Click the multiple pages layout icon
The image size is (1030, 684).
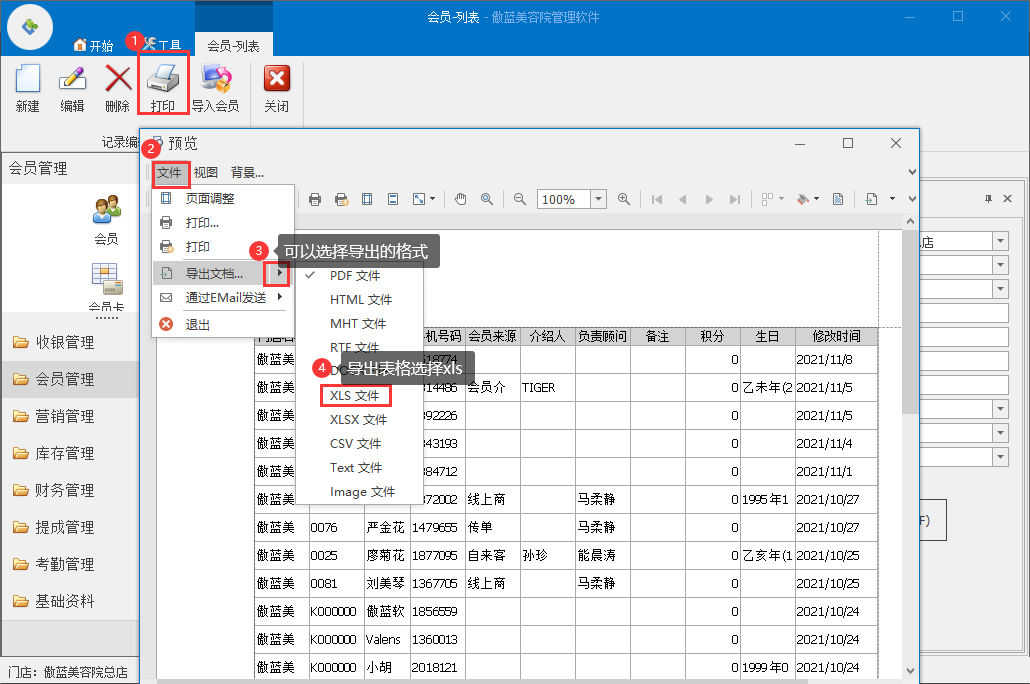767,199
